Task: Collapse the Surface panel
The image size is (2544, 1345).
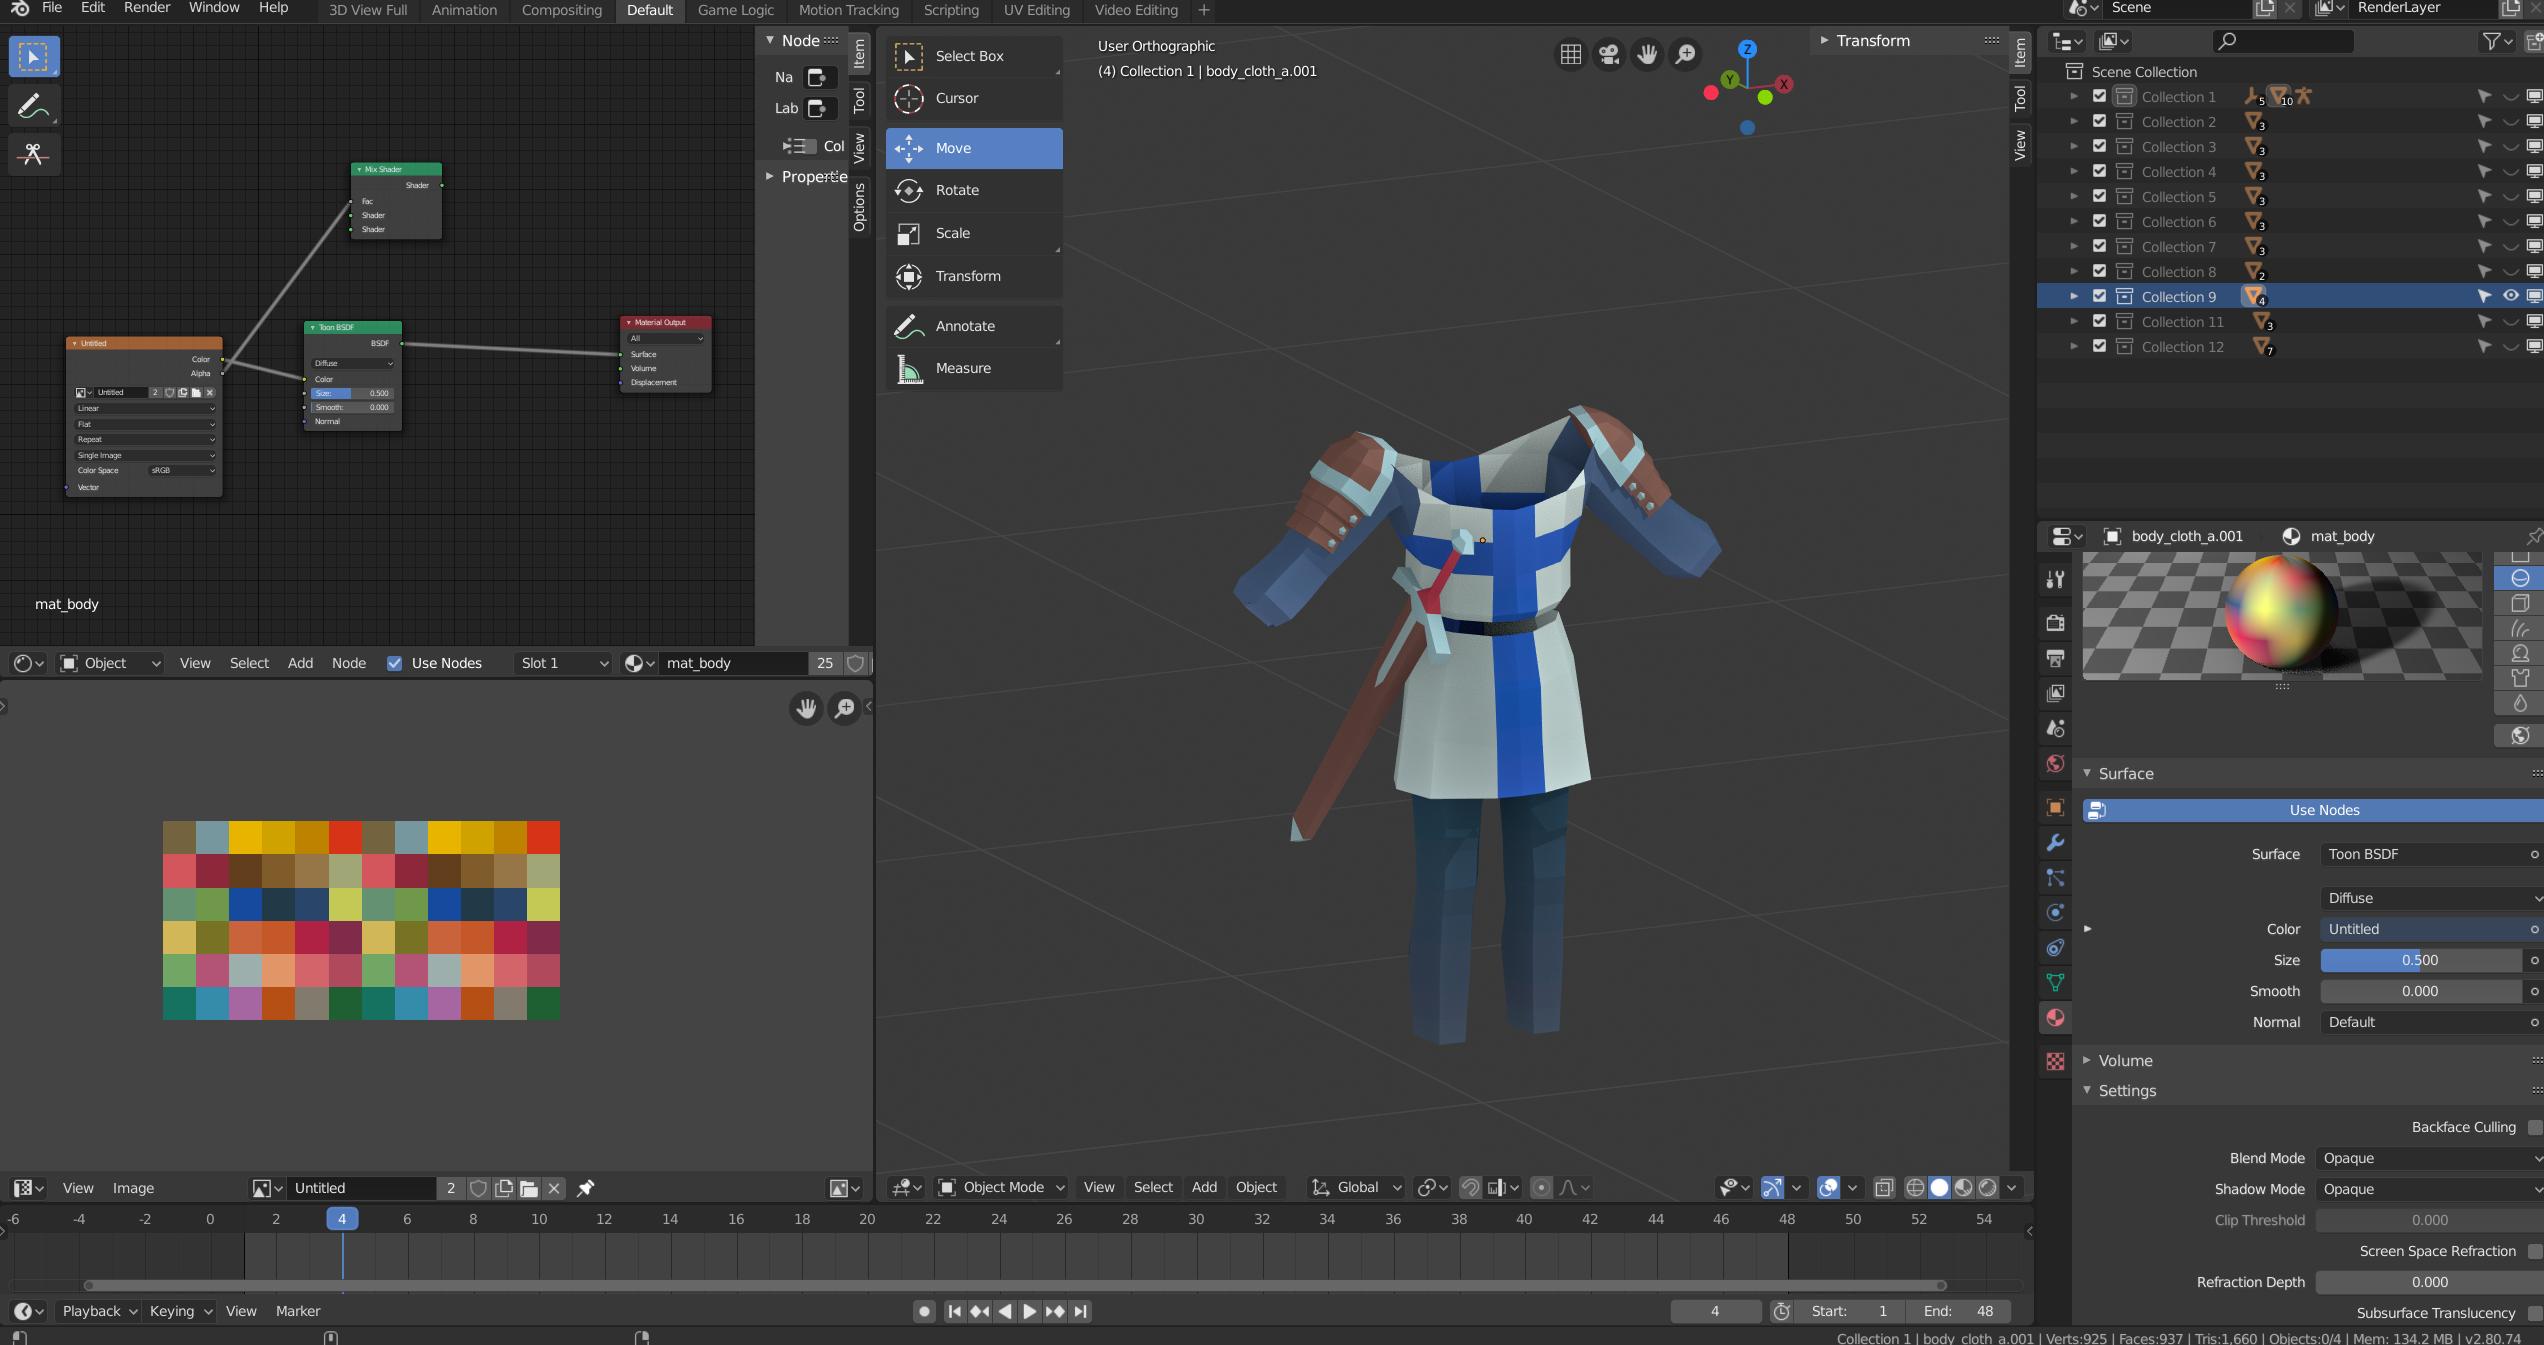Action: tap(2125, 773)
